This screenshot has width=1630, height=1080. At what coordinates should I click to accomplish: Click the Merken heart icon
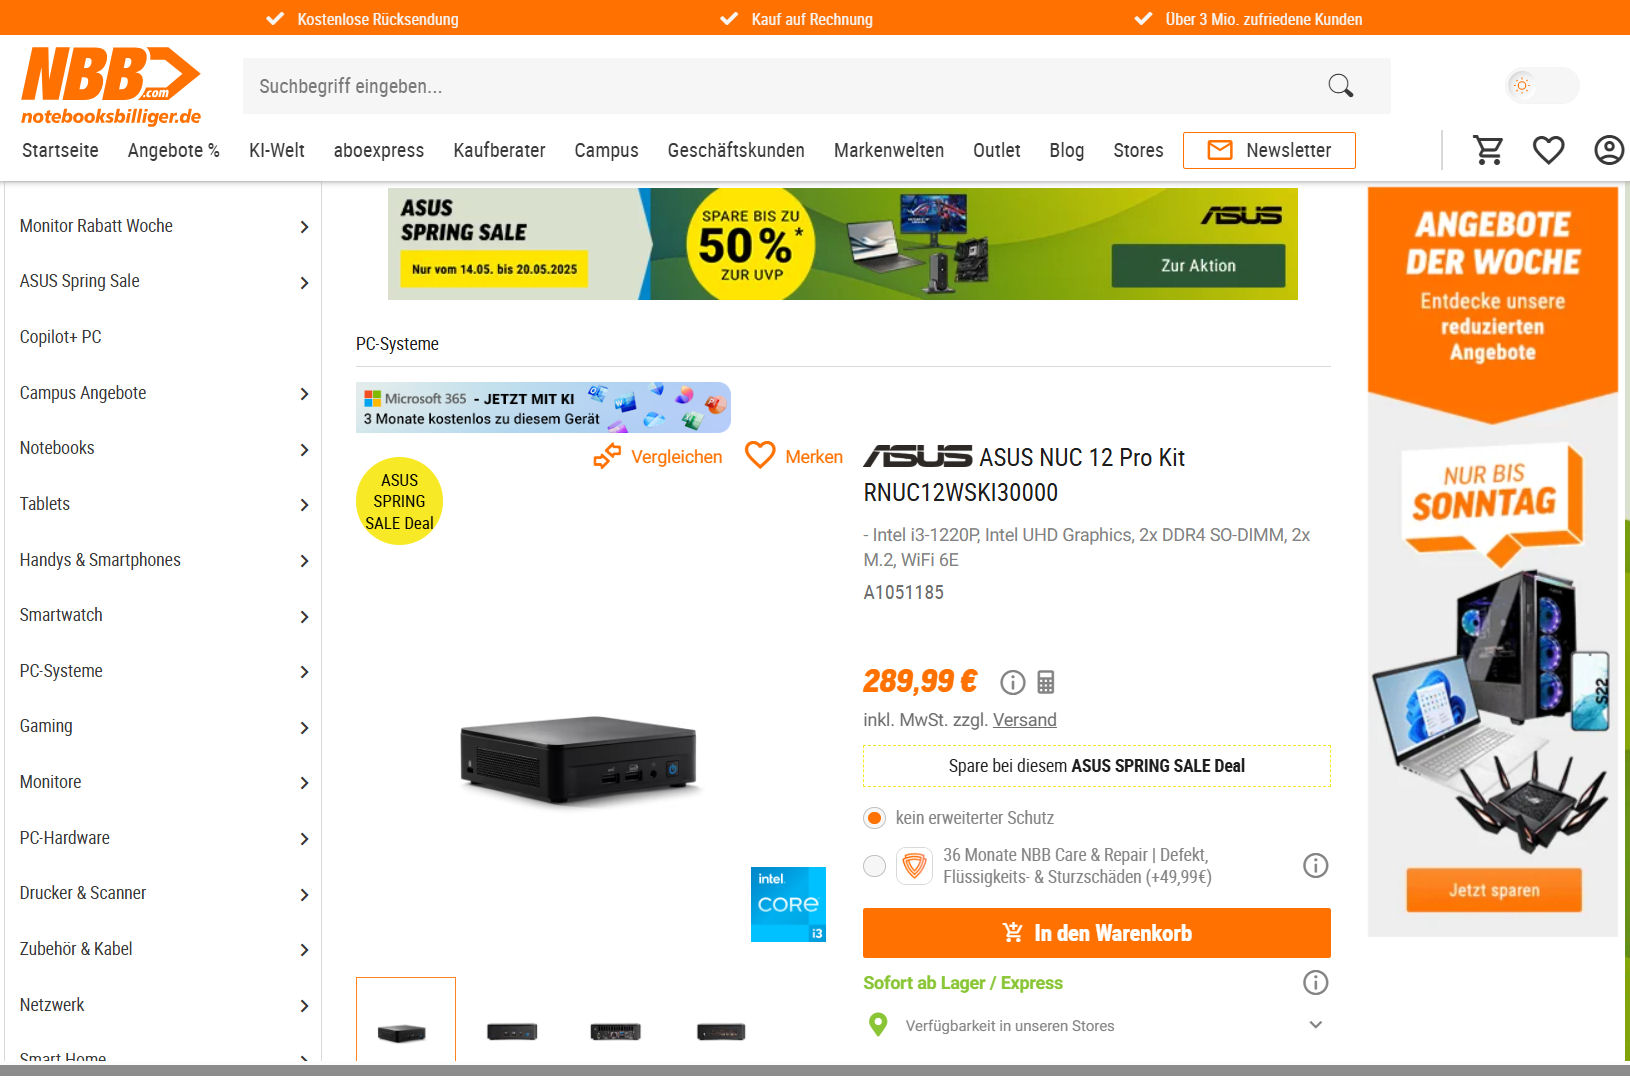coord(760,456)
